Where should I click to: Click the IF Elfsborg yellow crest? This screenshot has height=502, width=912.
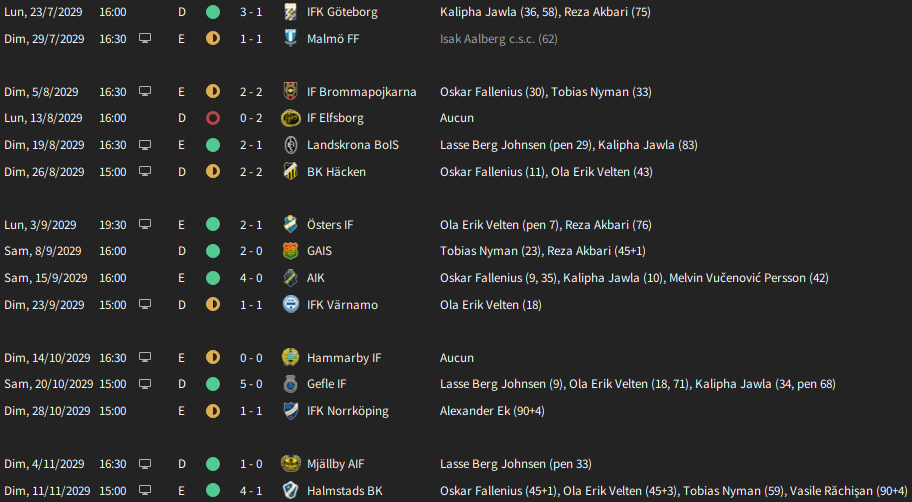[290, 118]
